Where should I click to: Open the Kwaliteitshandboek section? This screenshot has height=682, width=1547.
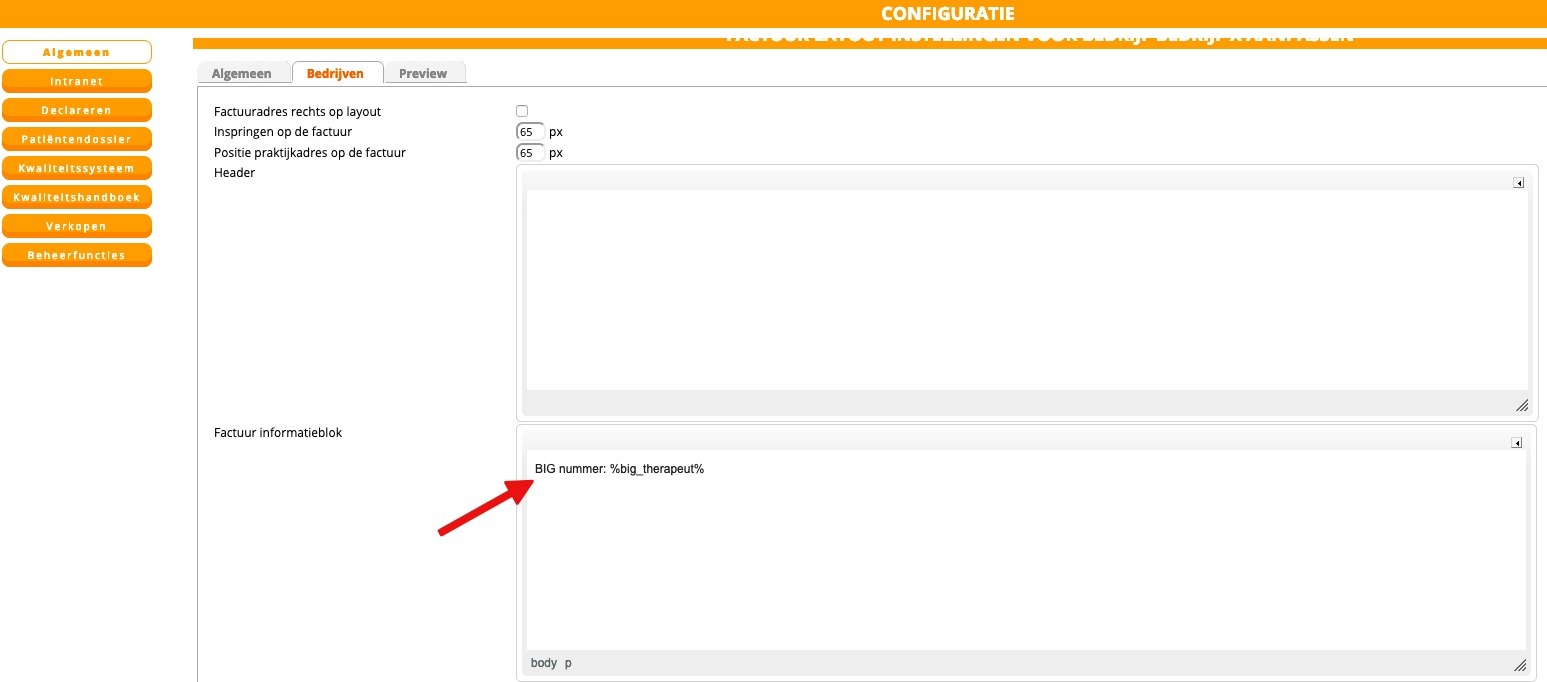[76, 197]
